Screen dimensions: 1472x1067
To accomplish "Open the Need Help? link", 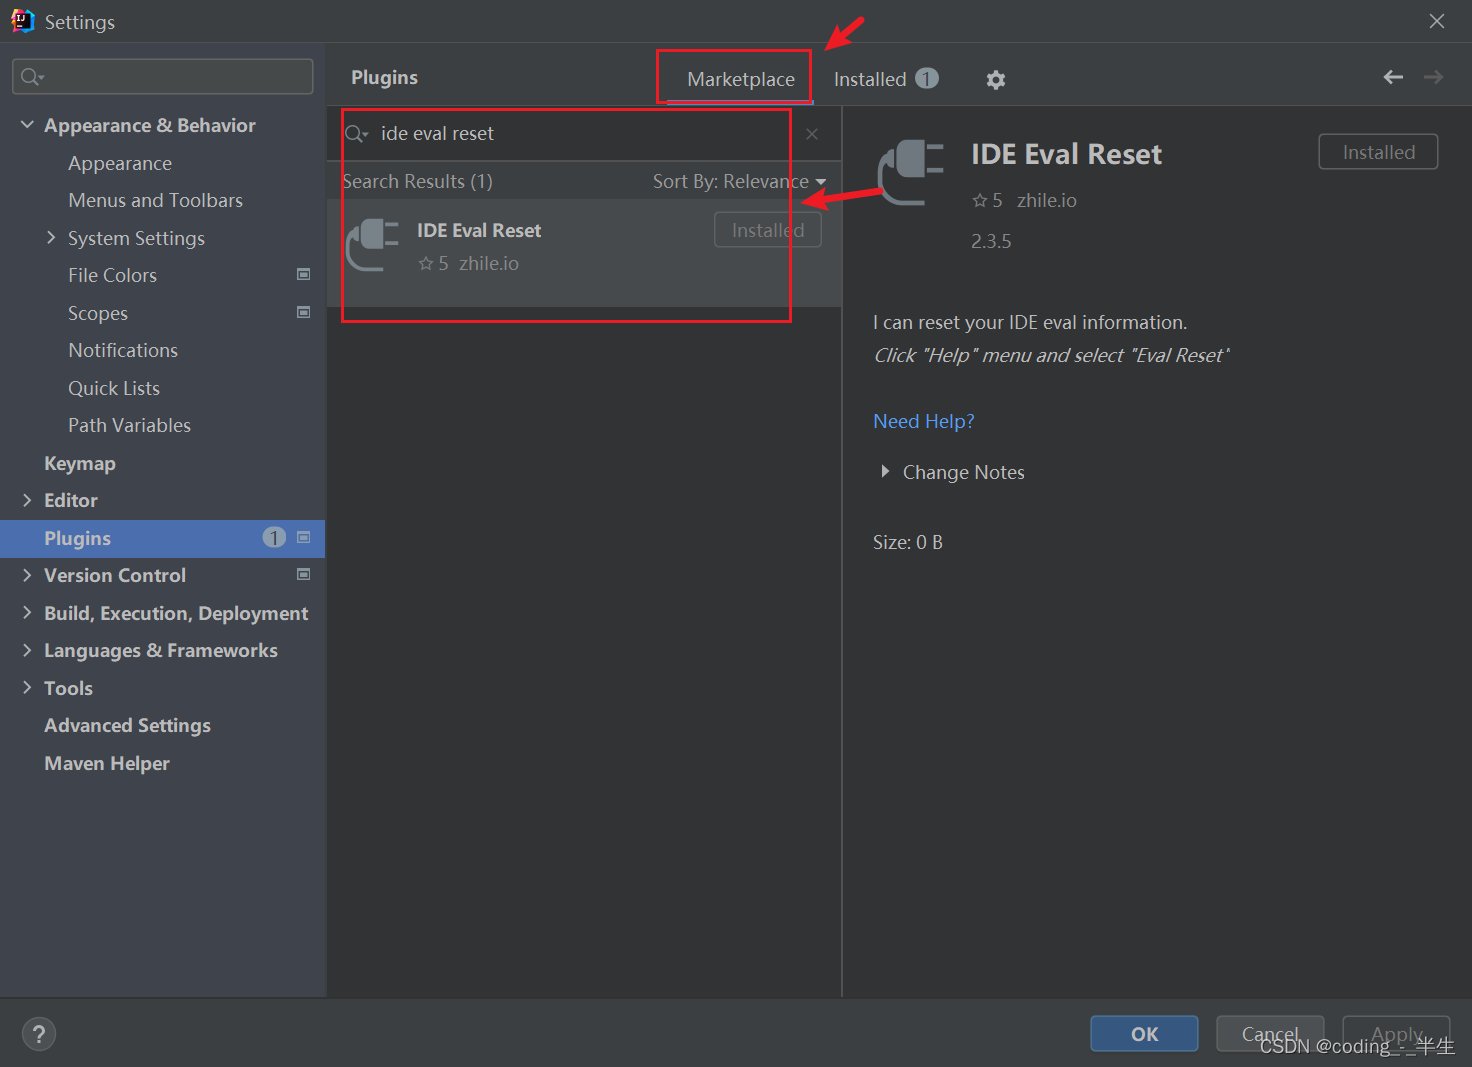I will click(923, 421).
